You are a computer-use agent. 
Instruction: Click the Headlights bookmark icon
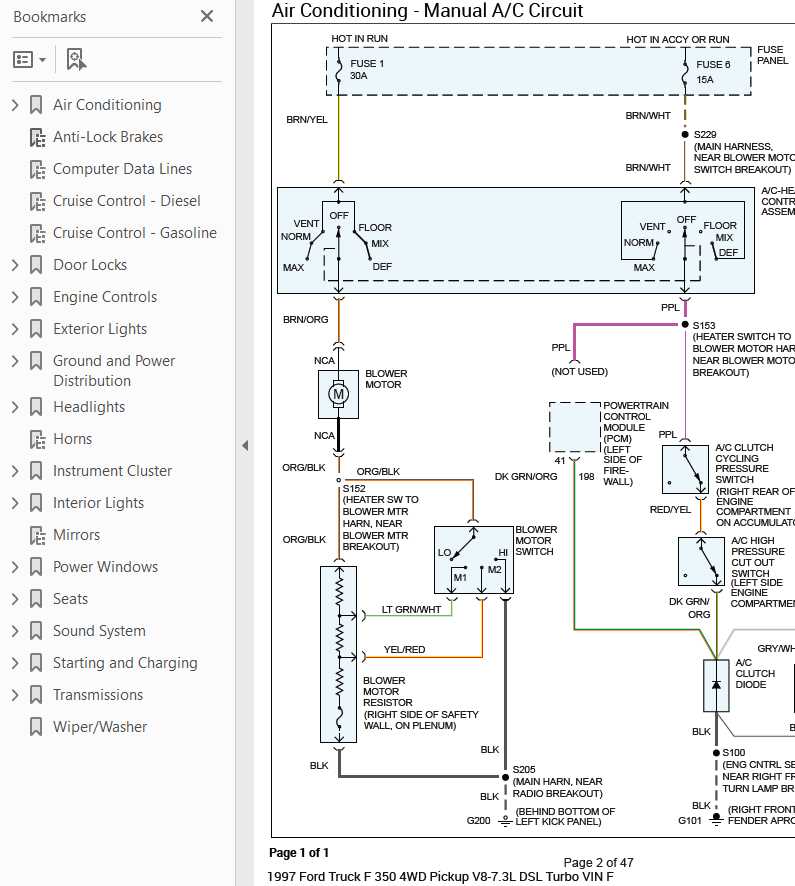coord(36,407)
